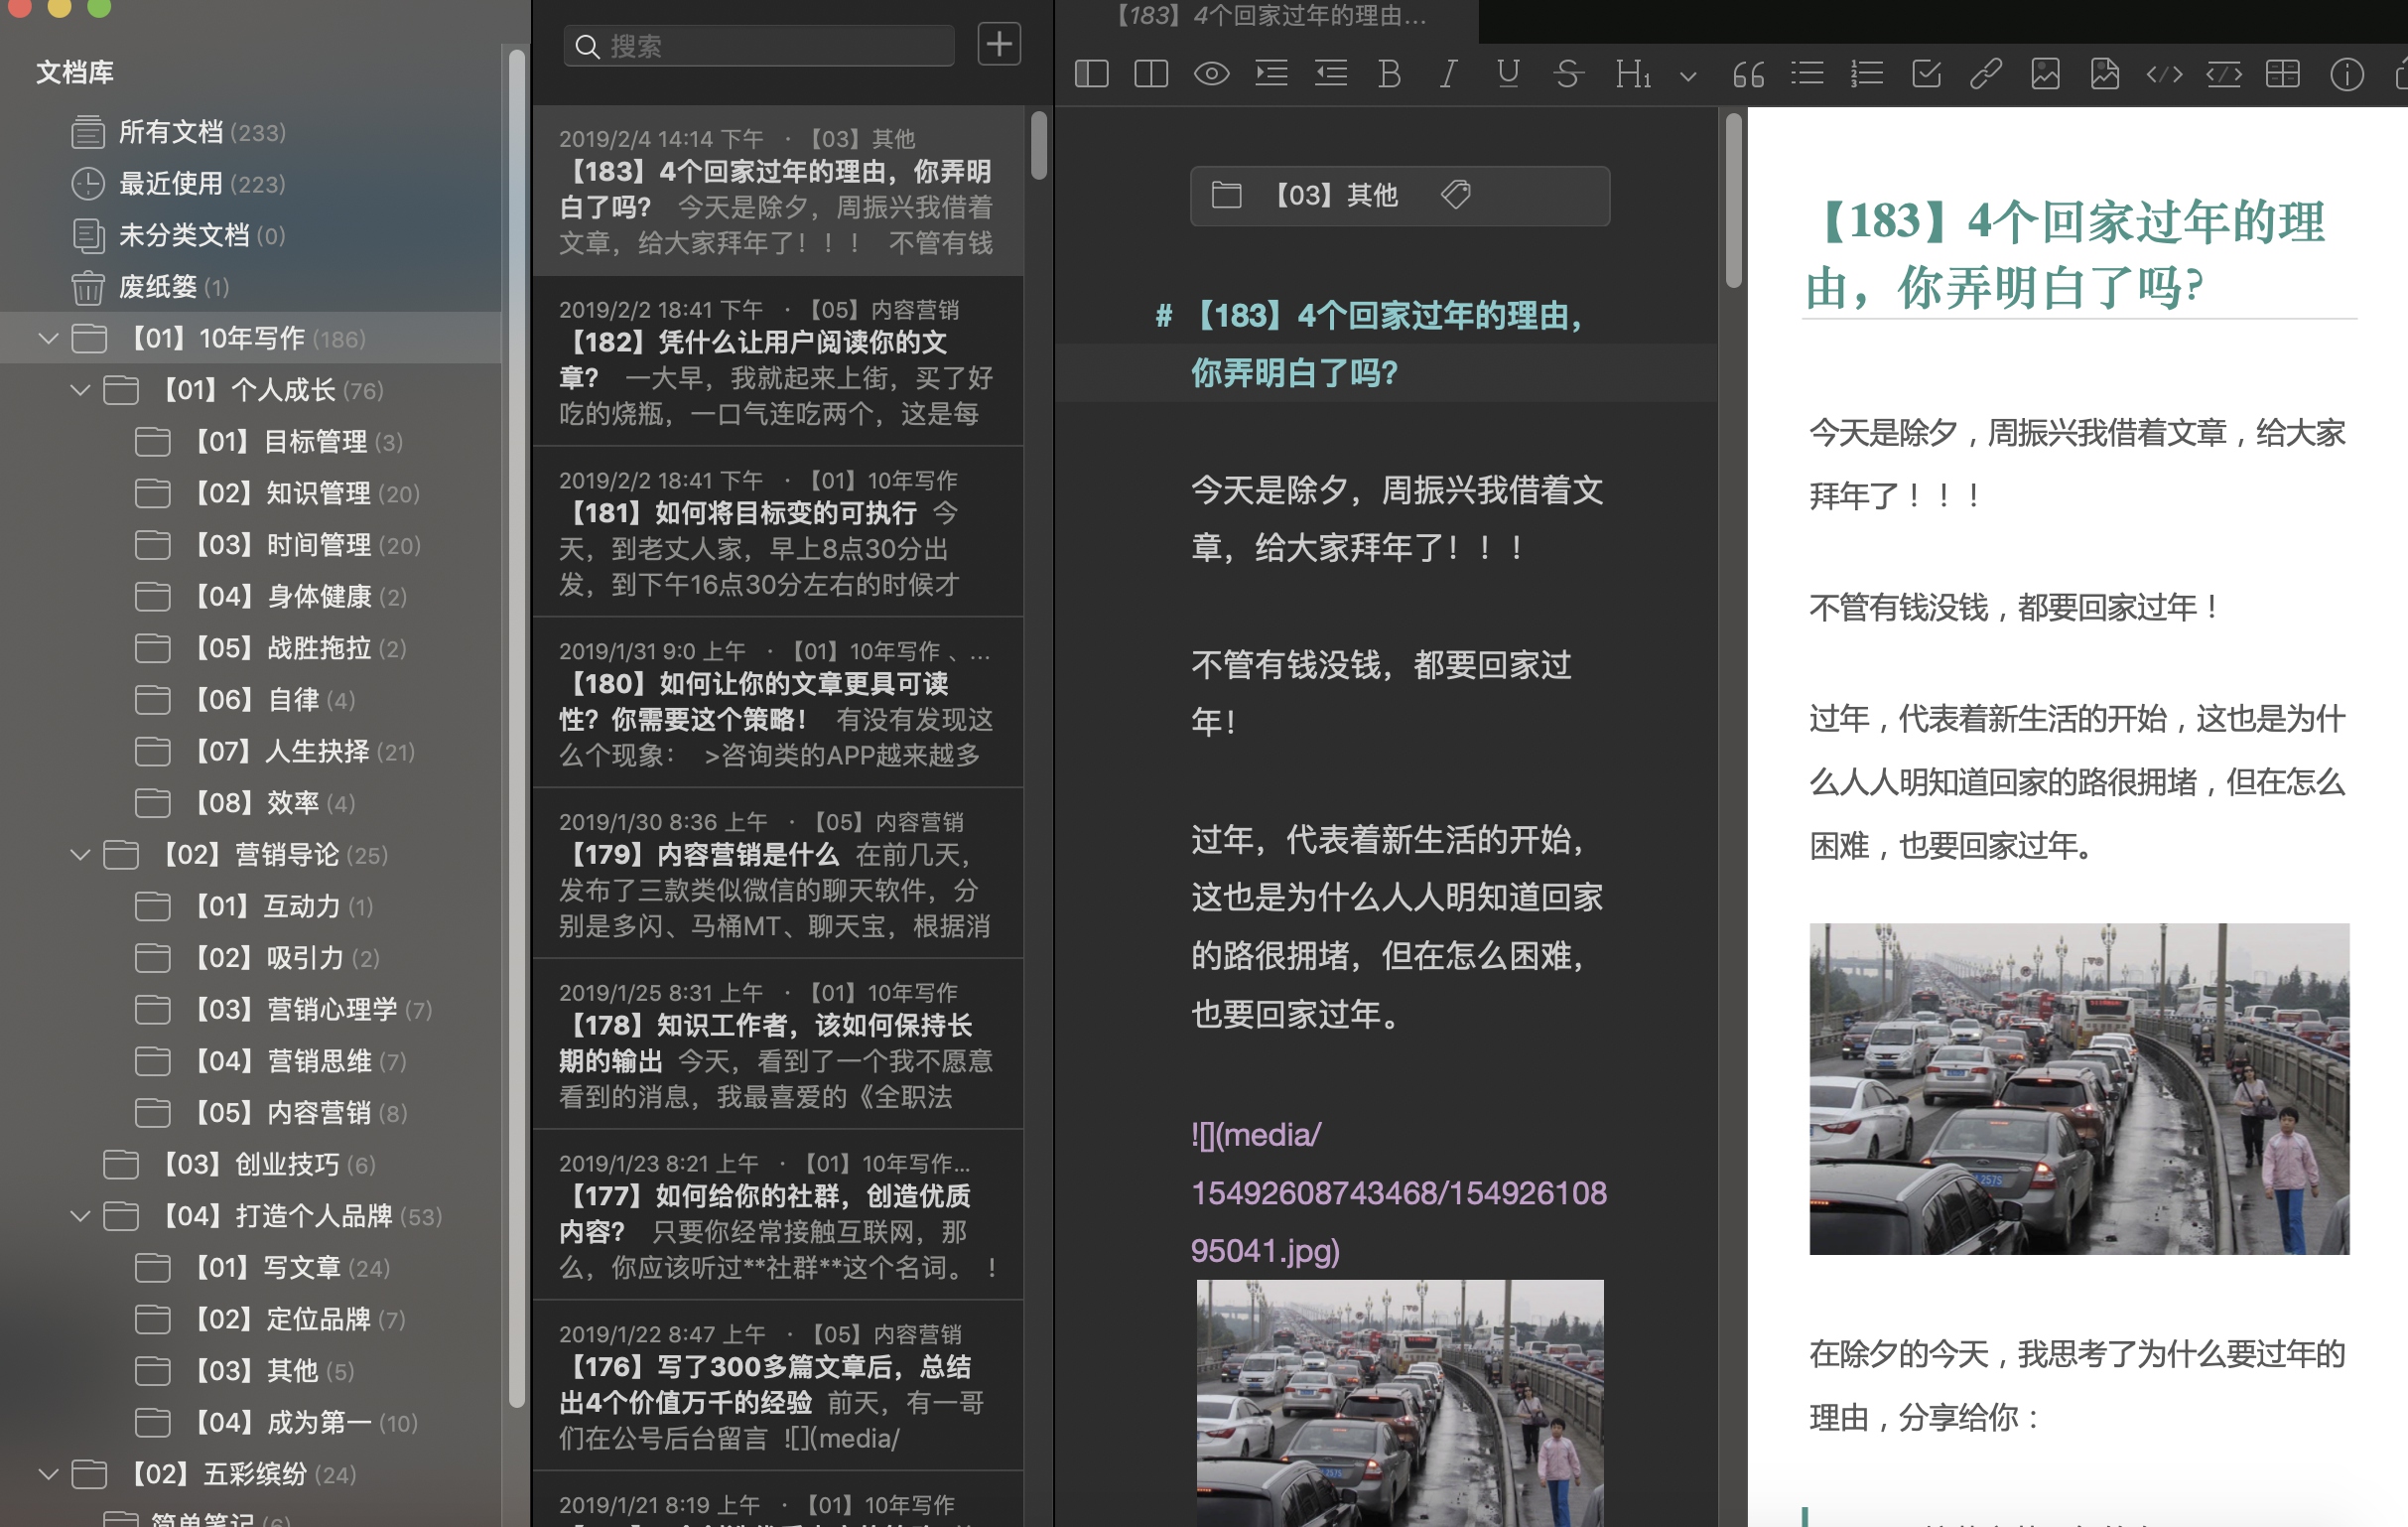Collapse the 【04】打造个人品牌 folder
The height and width of the screenshot is (1527, 2408).
[x=80, y=1217]
